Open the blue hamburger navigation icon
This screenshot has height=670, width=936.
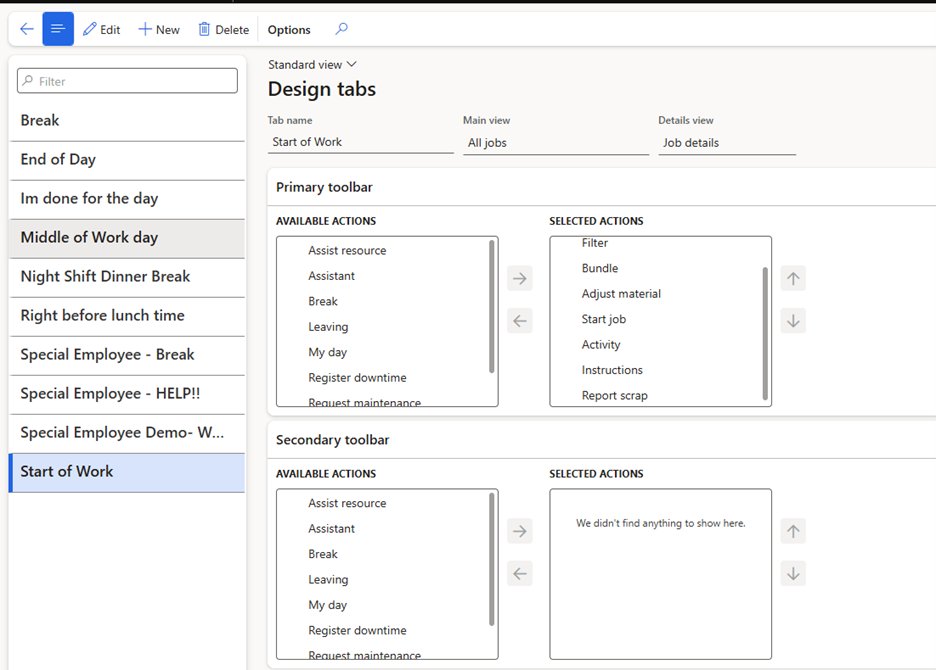click(x=57, y=29)
